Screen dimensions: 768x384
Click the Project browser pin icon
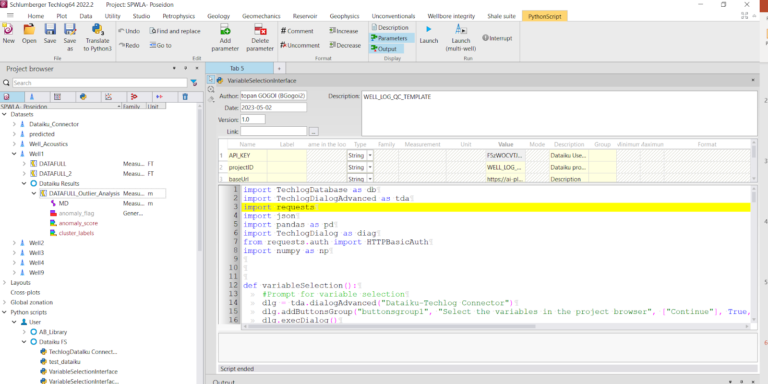point(186,69)
